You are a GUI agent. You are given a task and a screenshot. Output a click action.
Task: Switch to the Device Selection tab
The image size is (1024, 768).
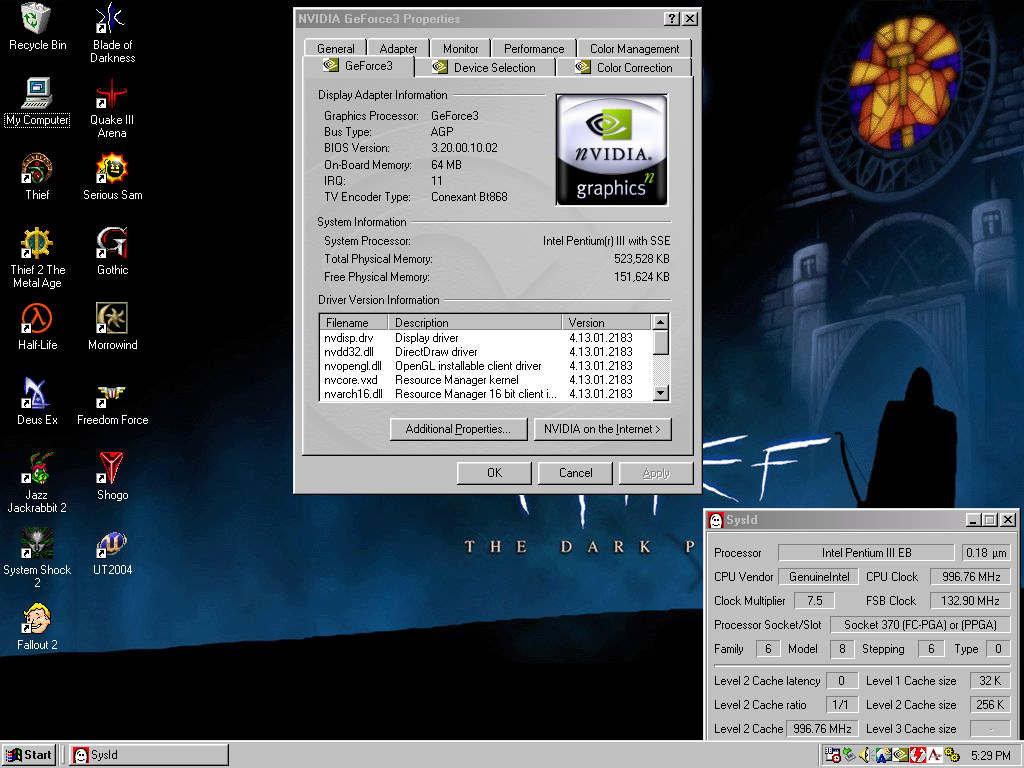[x=484, y=68]
